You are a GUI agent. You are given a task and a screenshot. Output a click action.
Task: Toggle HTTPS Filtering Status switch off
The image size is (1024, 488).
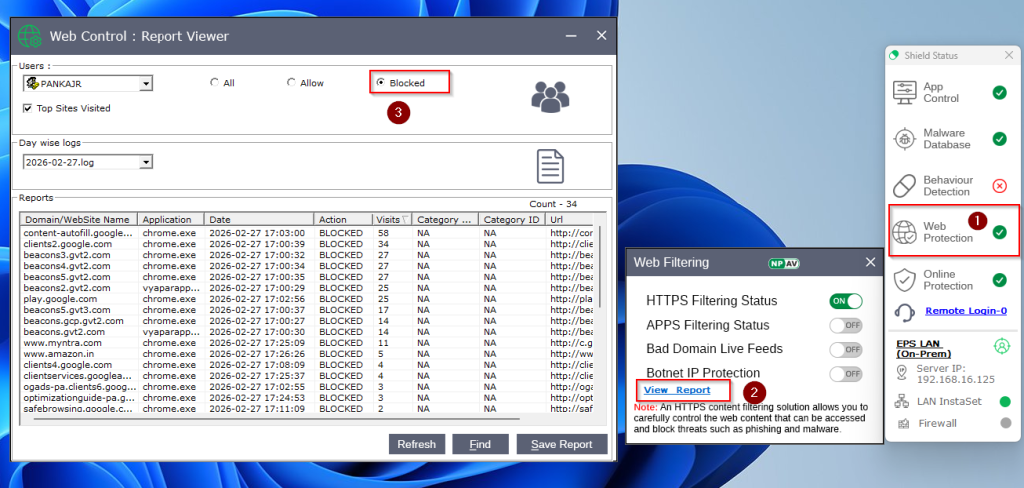[x=845, y=301]
